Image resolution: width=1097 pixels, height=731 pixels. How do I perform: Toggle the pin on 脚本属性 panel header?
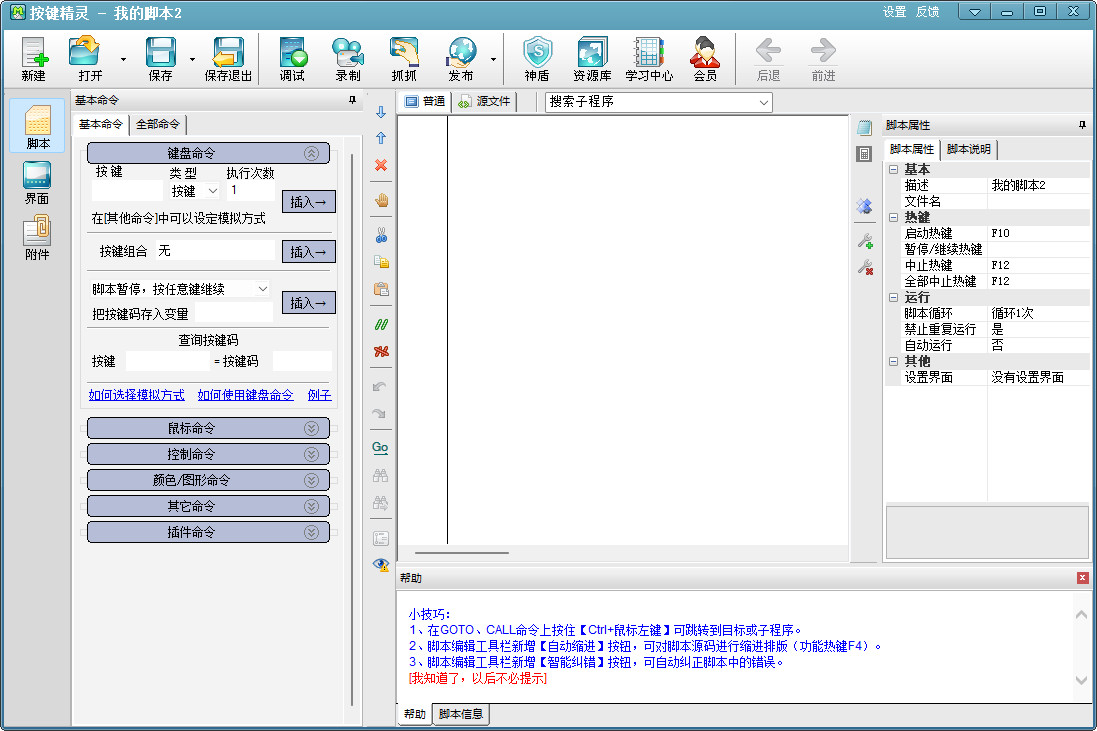tap(1082, 125)
